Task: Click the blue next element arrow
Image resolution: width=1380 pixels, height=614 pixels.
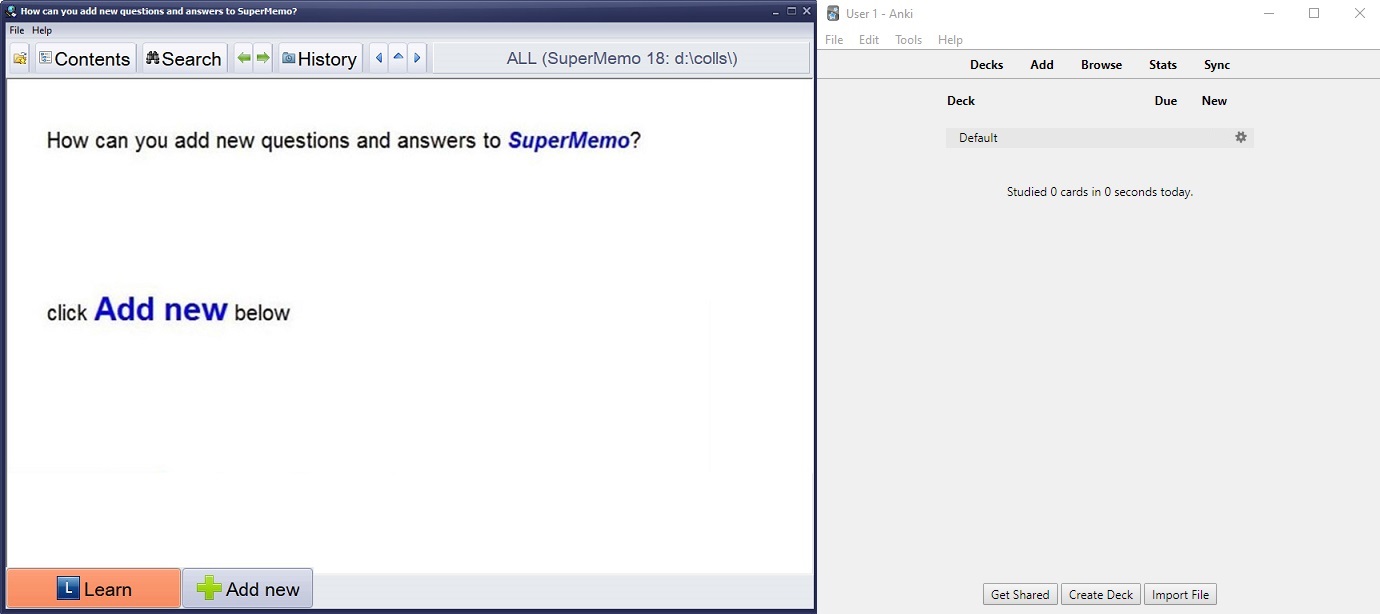Action: (x=417, y=58)
